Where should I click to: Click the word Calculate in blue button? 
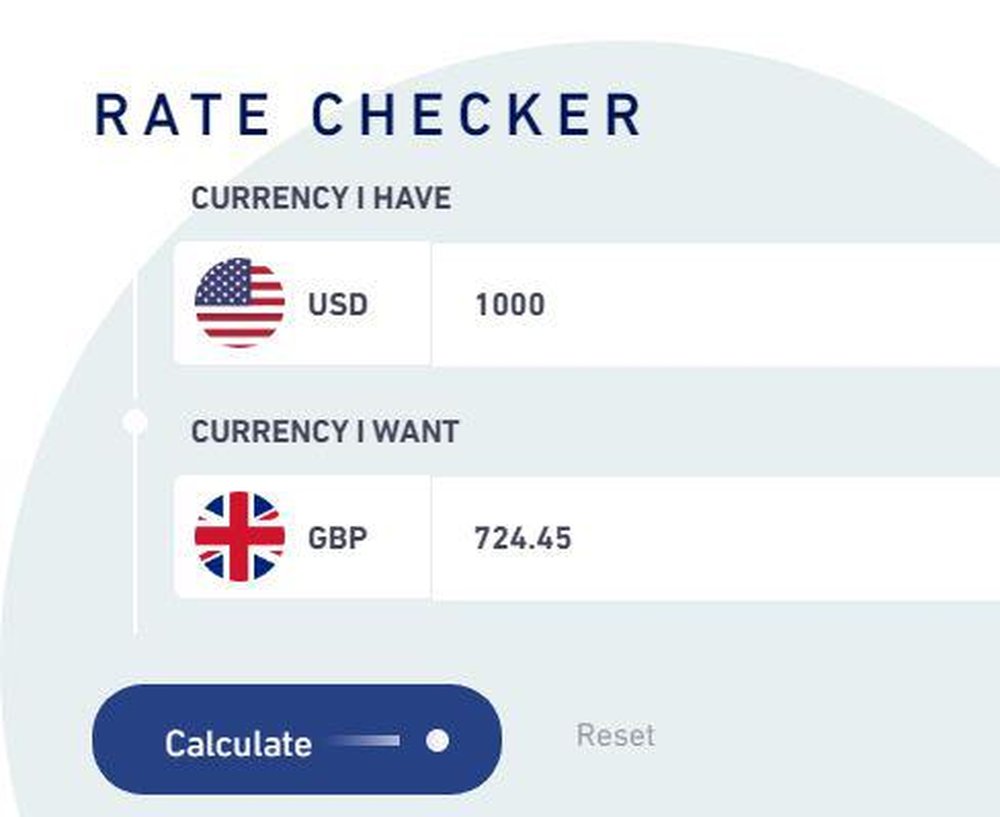coord(239,744)
